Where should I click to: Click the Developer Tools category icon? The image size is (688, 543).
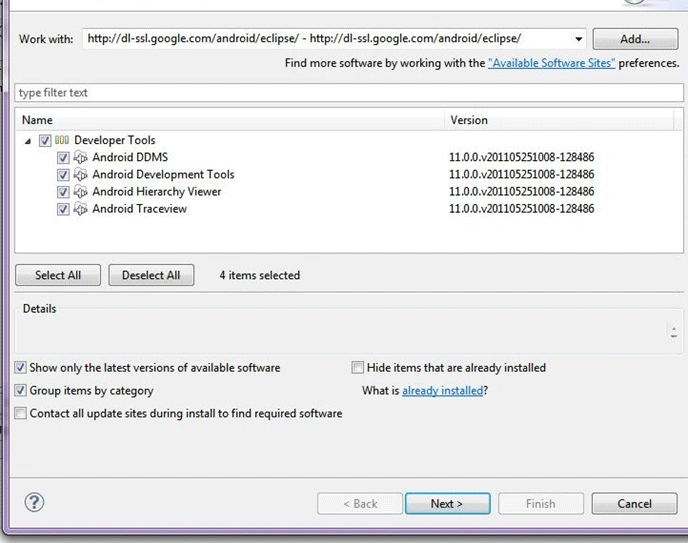(x=62, y=140)
